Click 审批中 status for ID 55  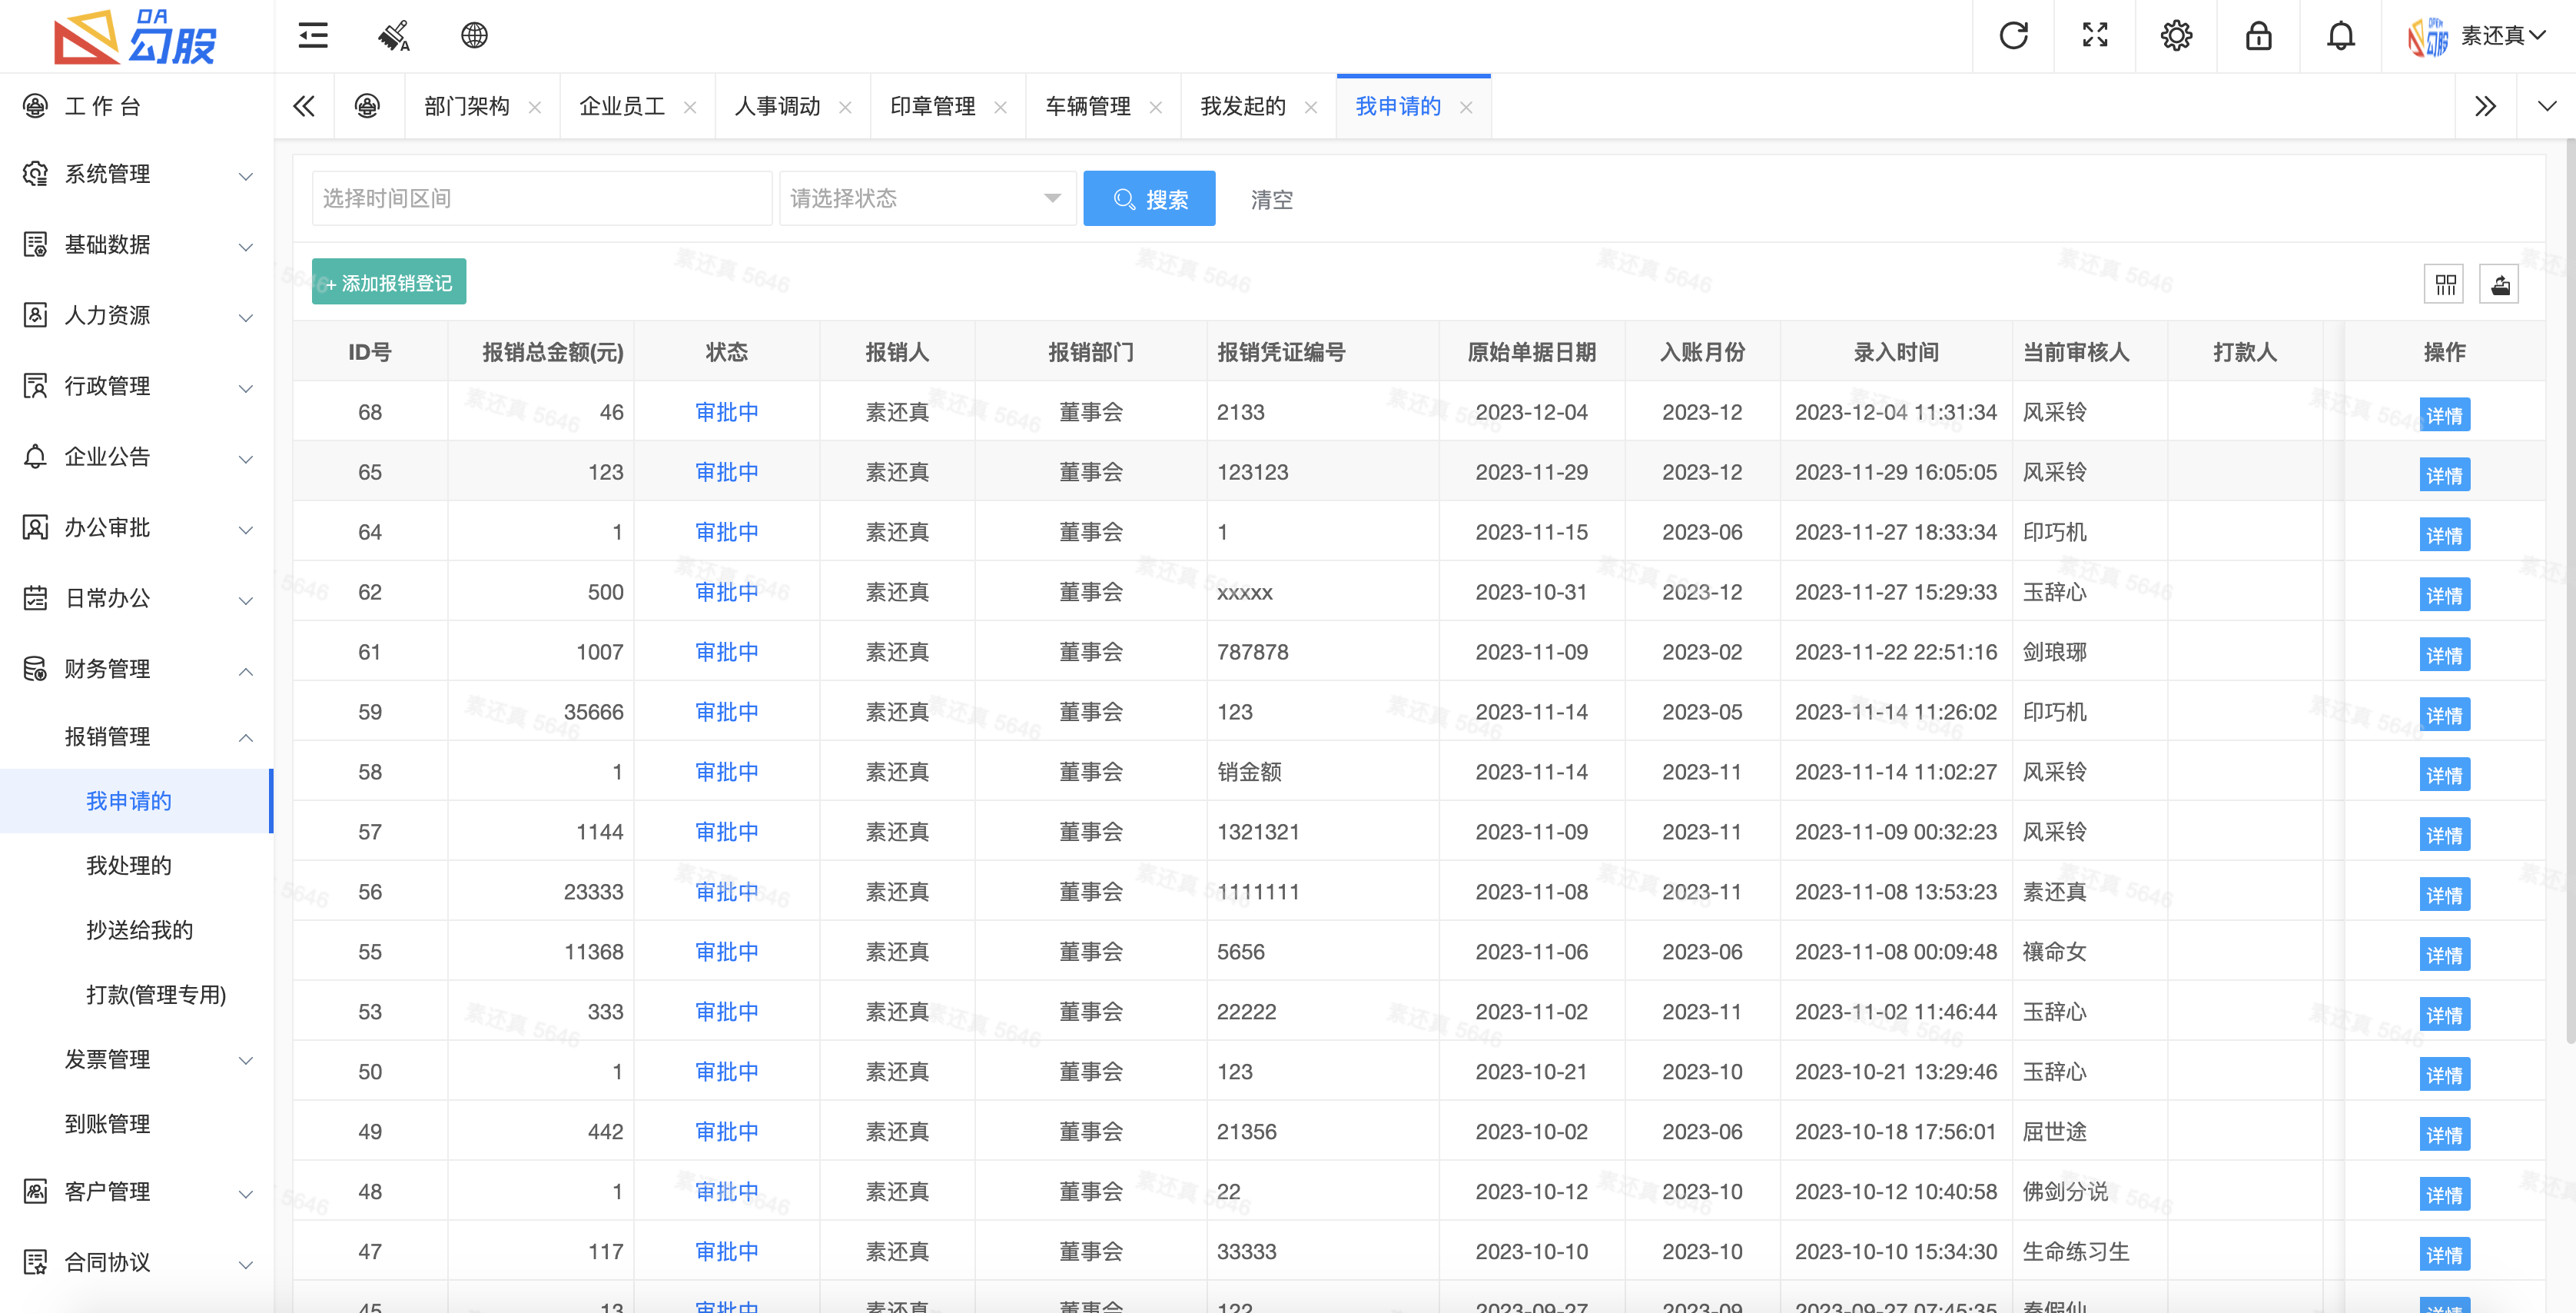(726, 952)
